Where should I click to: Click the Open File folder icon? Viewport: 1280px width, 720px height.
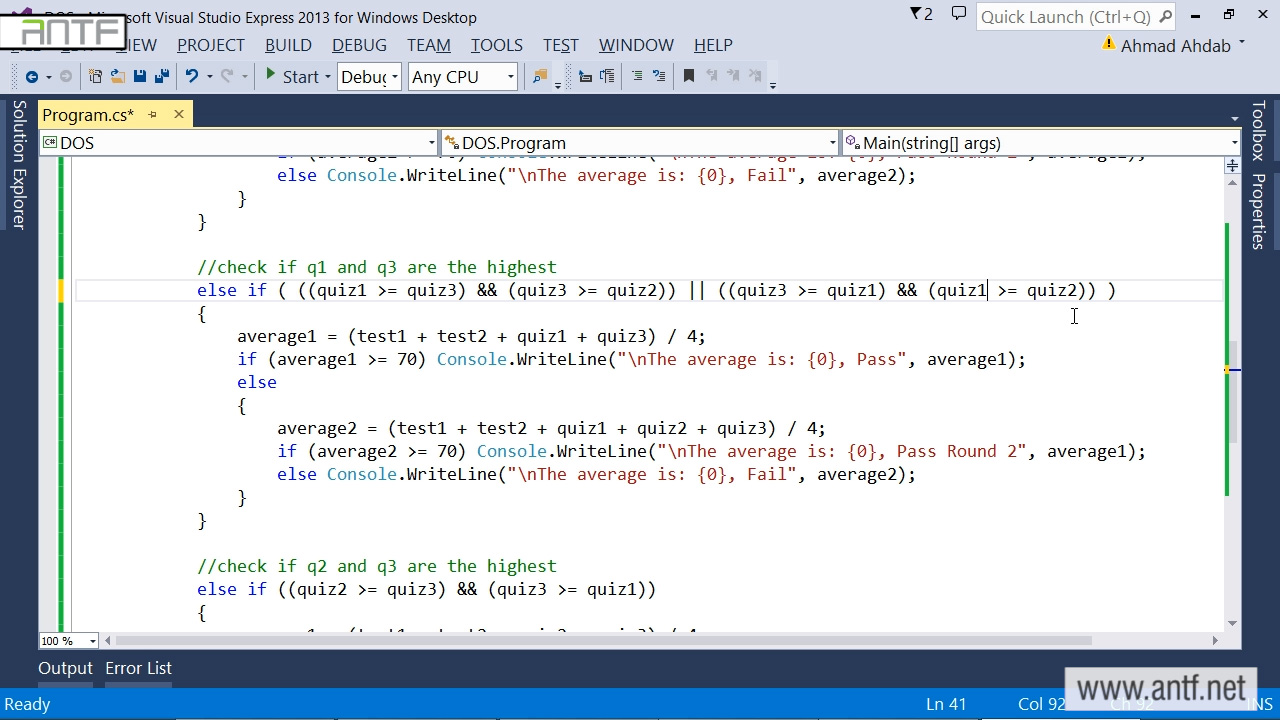point(117,77)
